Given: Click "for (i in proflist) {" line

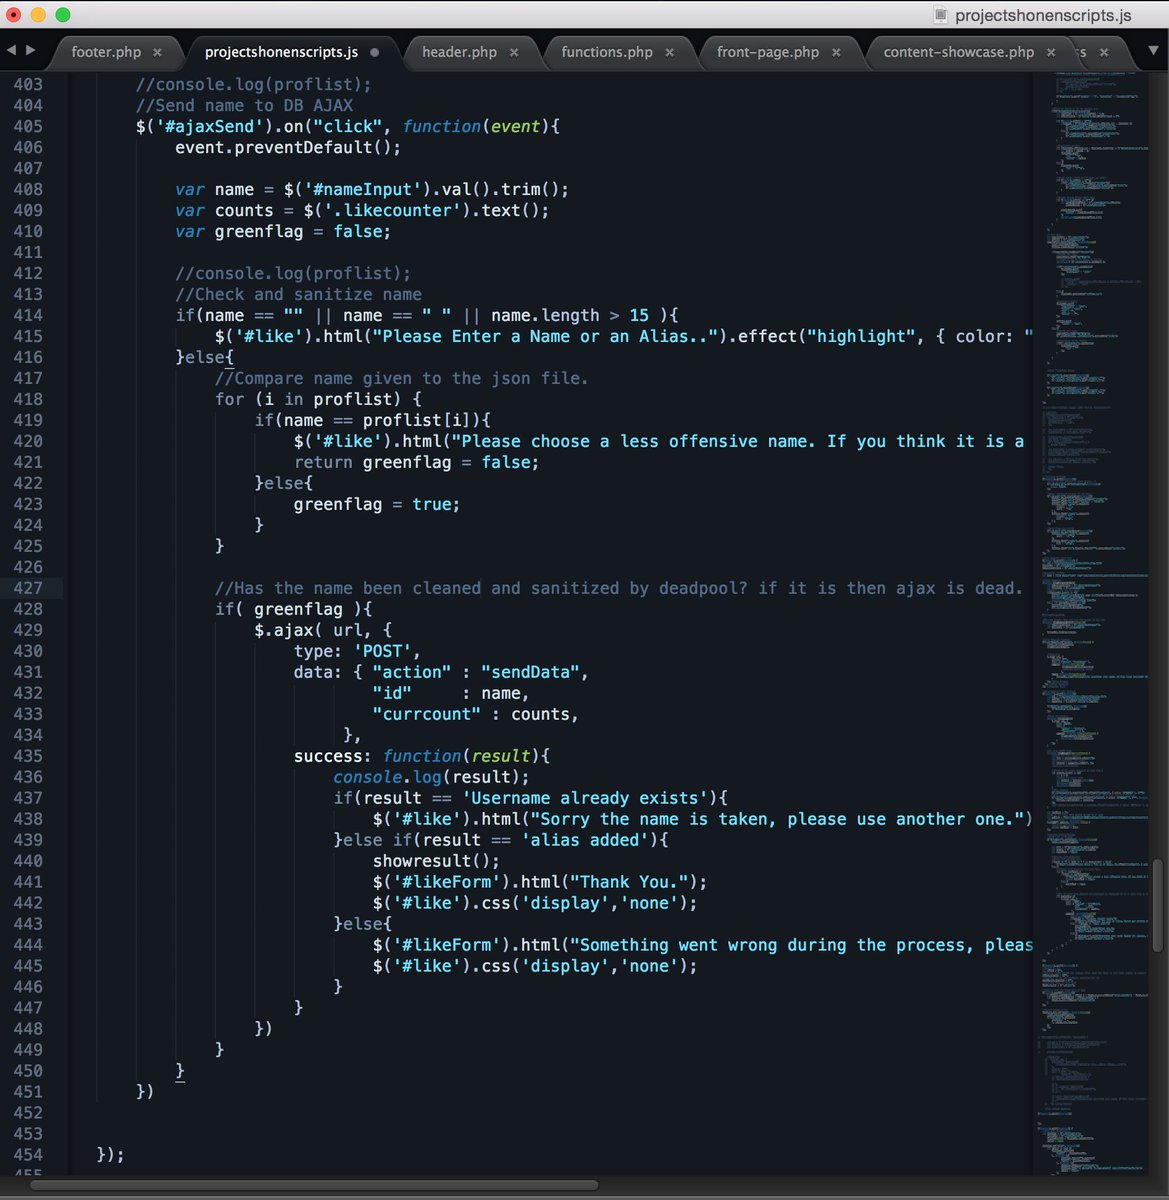Looking at the screenshot, I should click(x=318, y=399).
